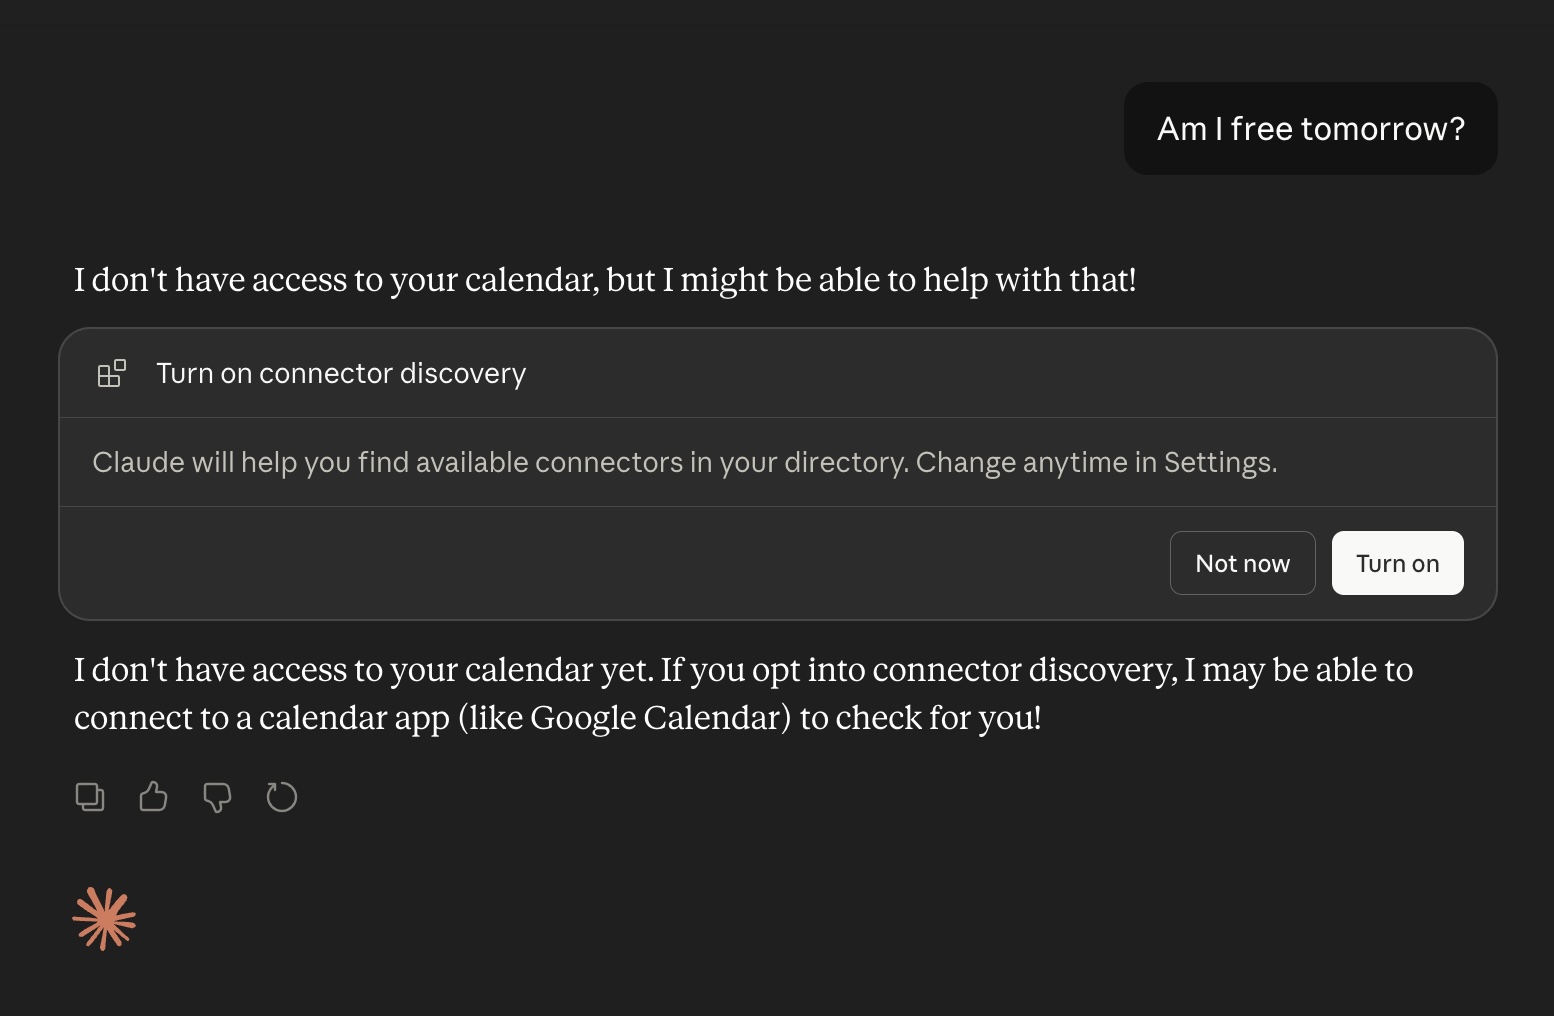Click the "Turn on connector discovery" card heading

(x=341, y=373)
